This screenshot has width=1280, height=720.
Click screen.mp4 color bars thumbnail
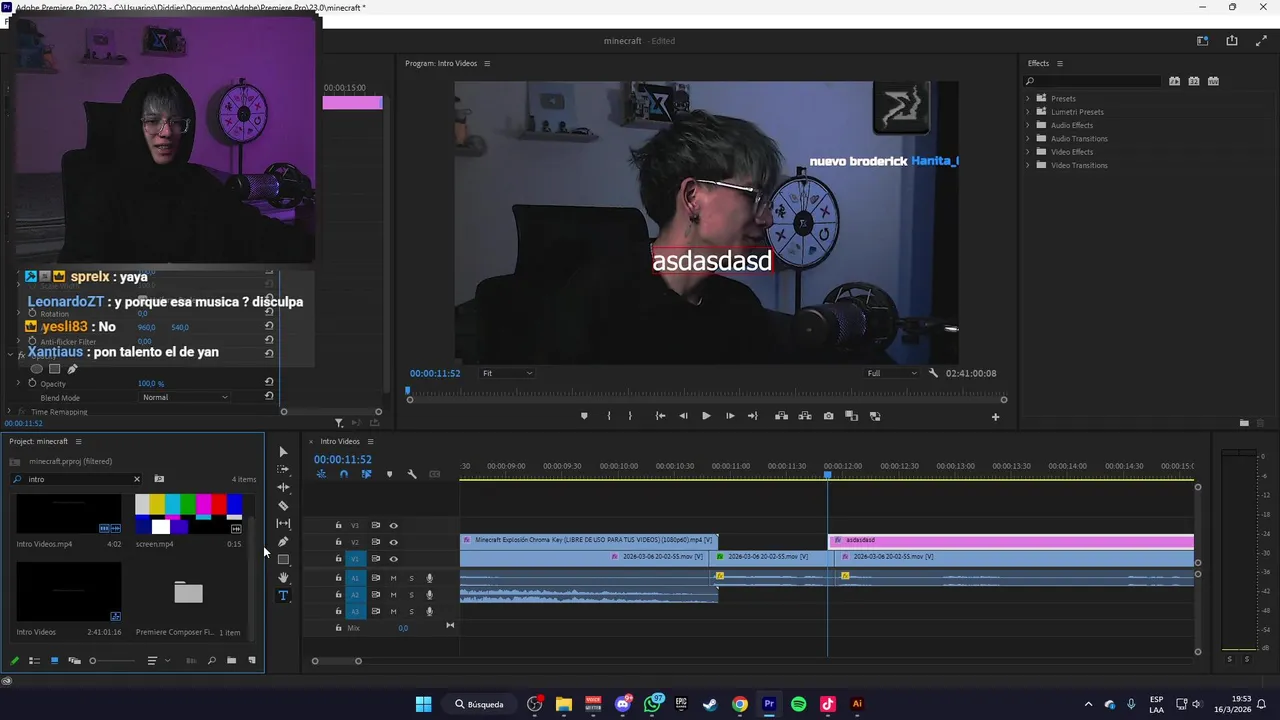(189, 514)
